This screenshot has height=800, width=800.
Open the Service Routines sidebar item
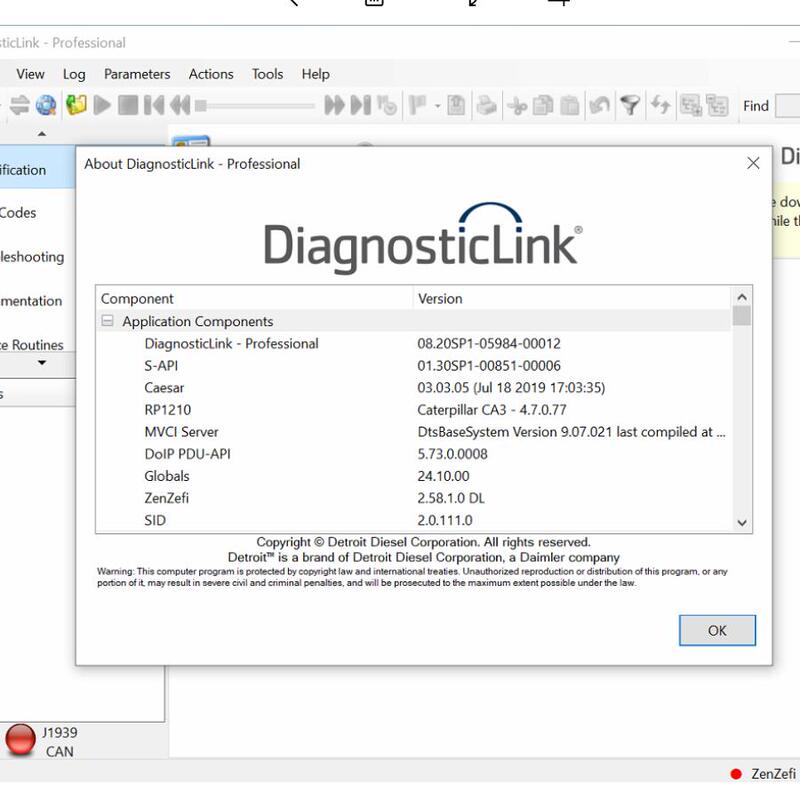(x=37, y=344)
